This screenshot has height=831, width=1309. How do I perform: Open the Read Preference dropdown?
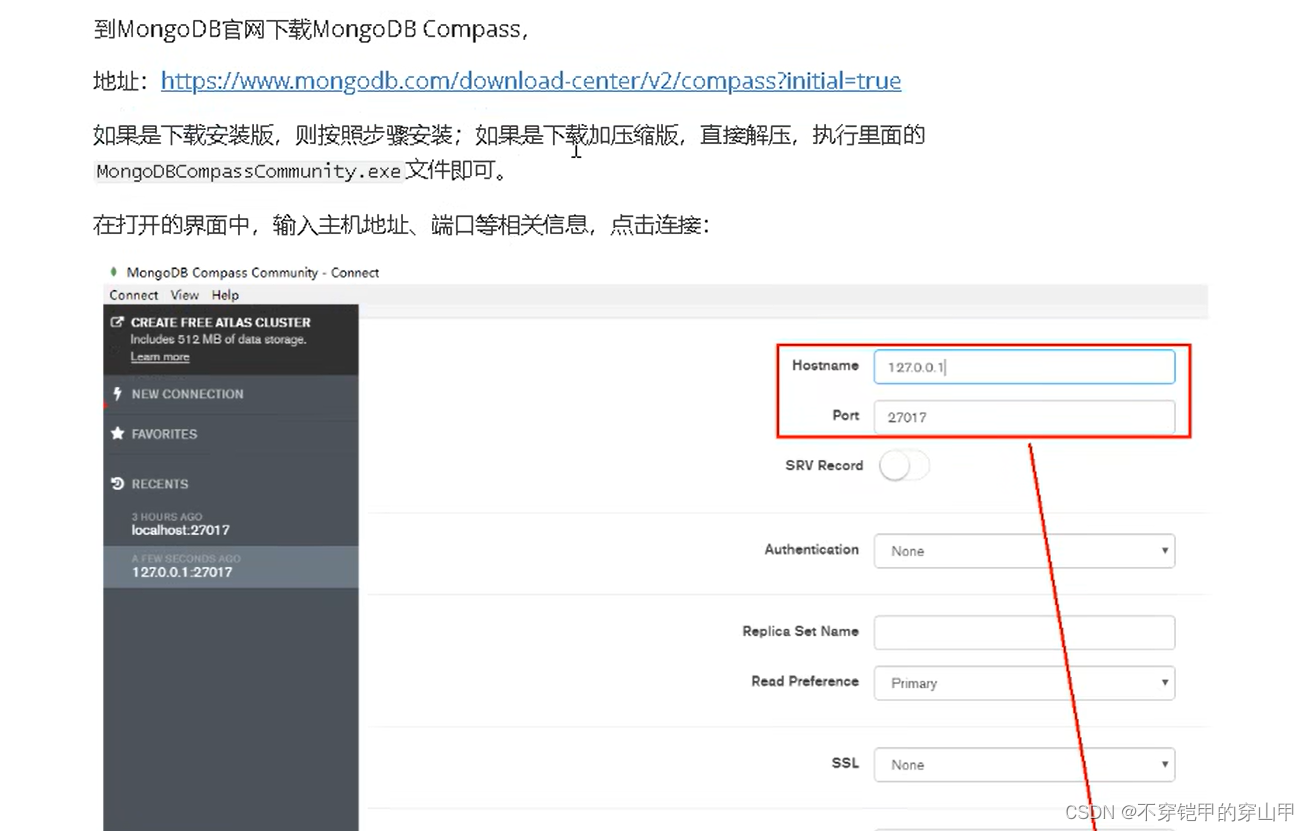1024,683
